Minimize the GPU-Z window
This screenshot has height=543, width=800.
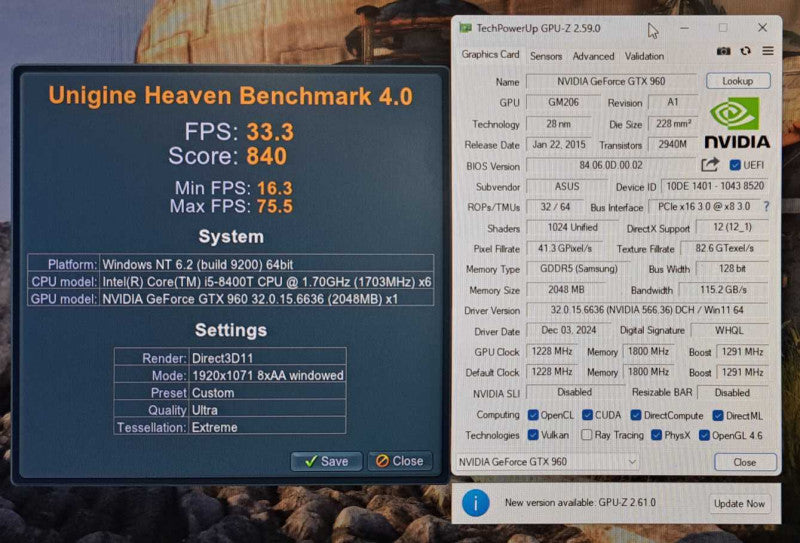coord(685,28)
